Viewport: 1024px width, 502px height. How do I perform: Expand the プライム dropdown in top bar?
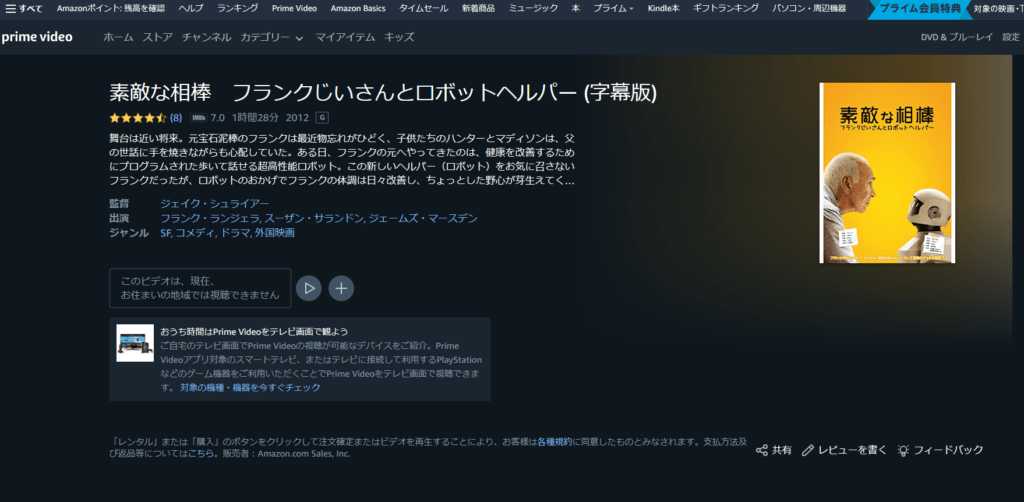pyautogui.click(x=613, y=8)
